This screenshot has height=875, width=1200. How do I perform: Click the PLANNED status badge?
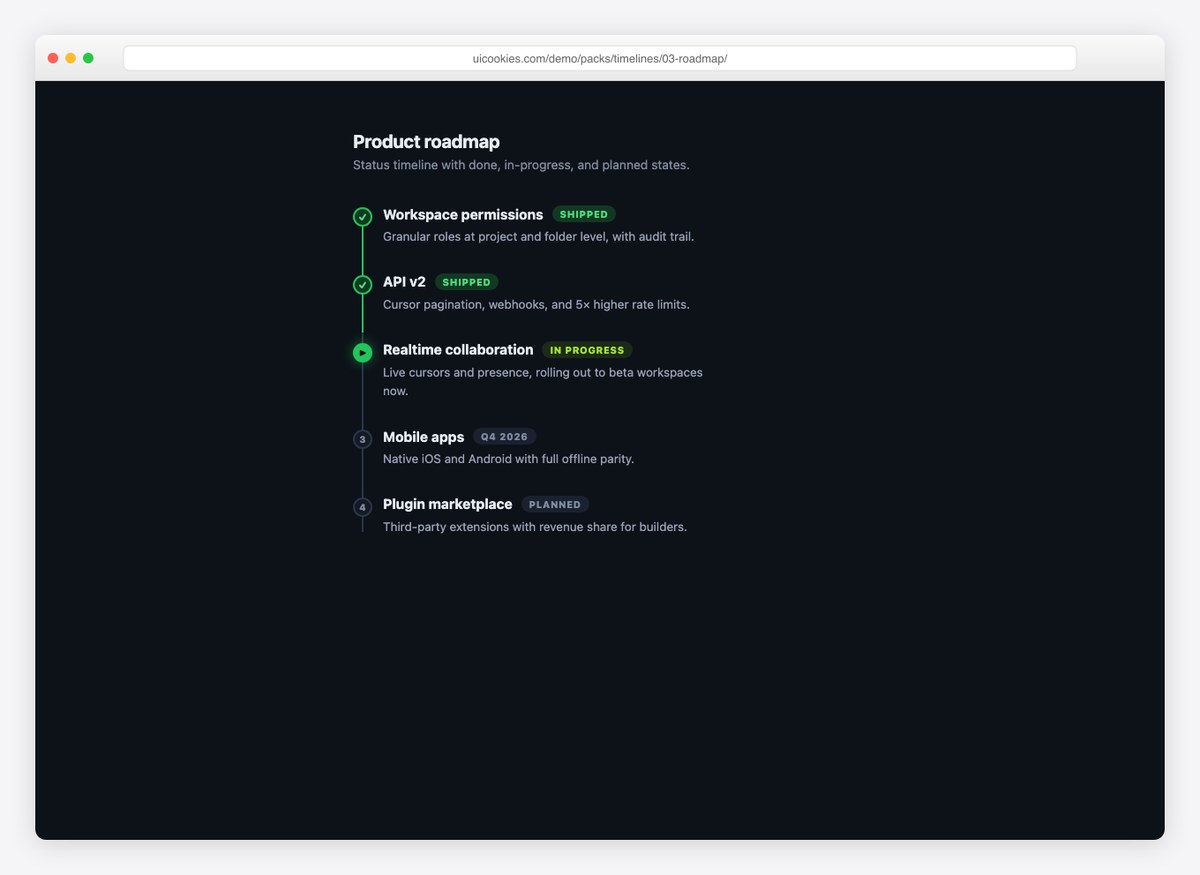555,505
